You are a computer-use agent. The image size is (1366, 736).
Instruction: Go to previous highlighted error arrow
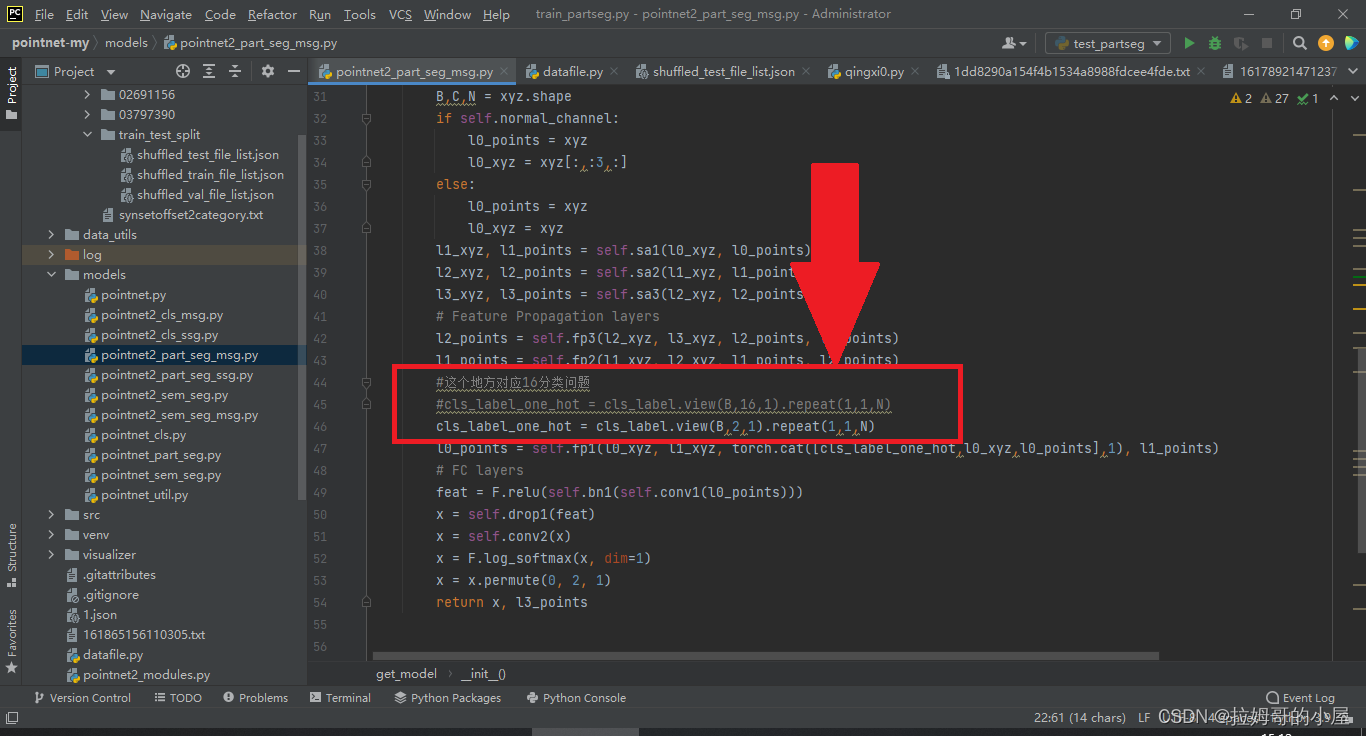1333,98
